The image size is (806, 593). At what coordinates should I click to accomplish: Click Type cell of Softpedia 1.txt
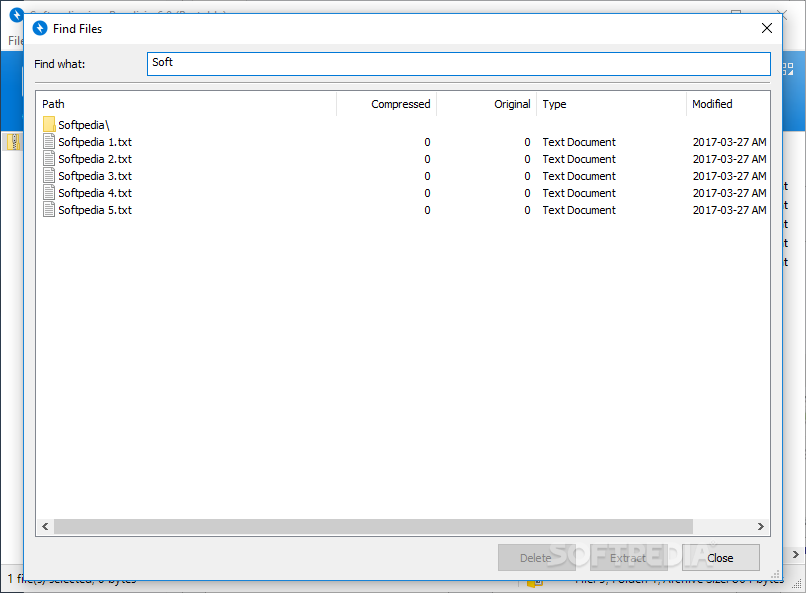click(579, 142)
